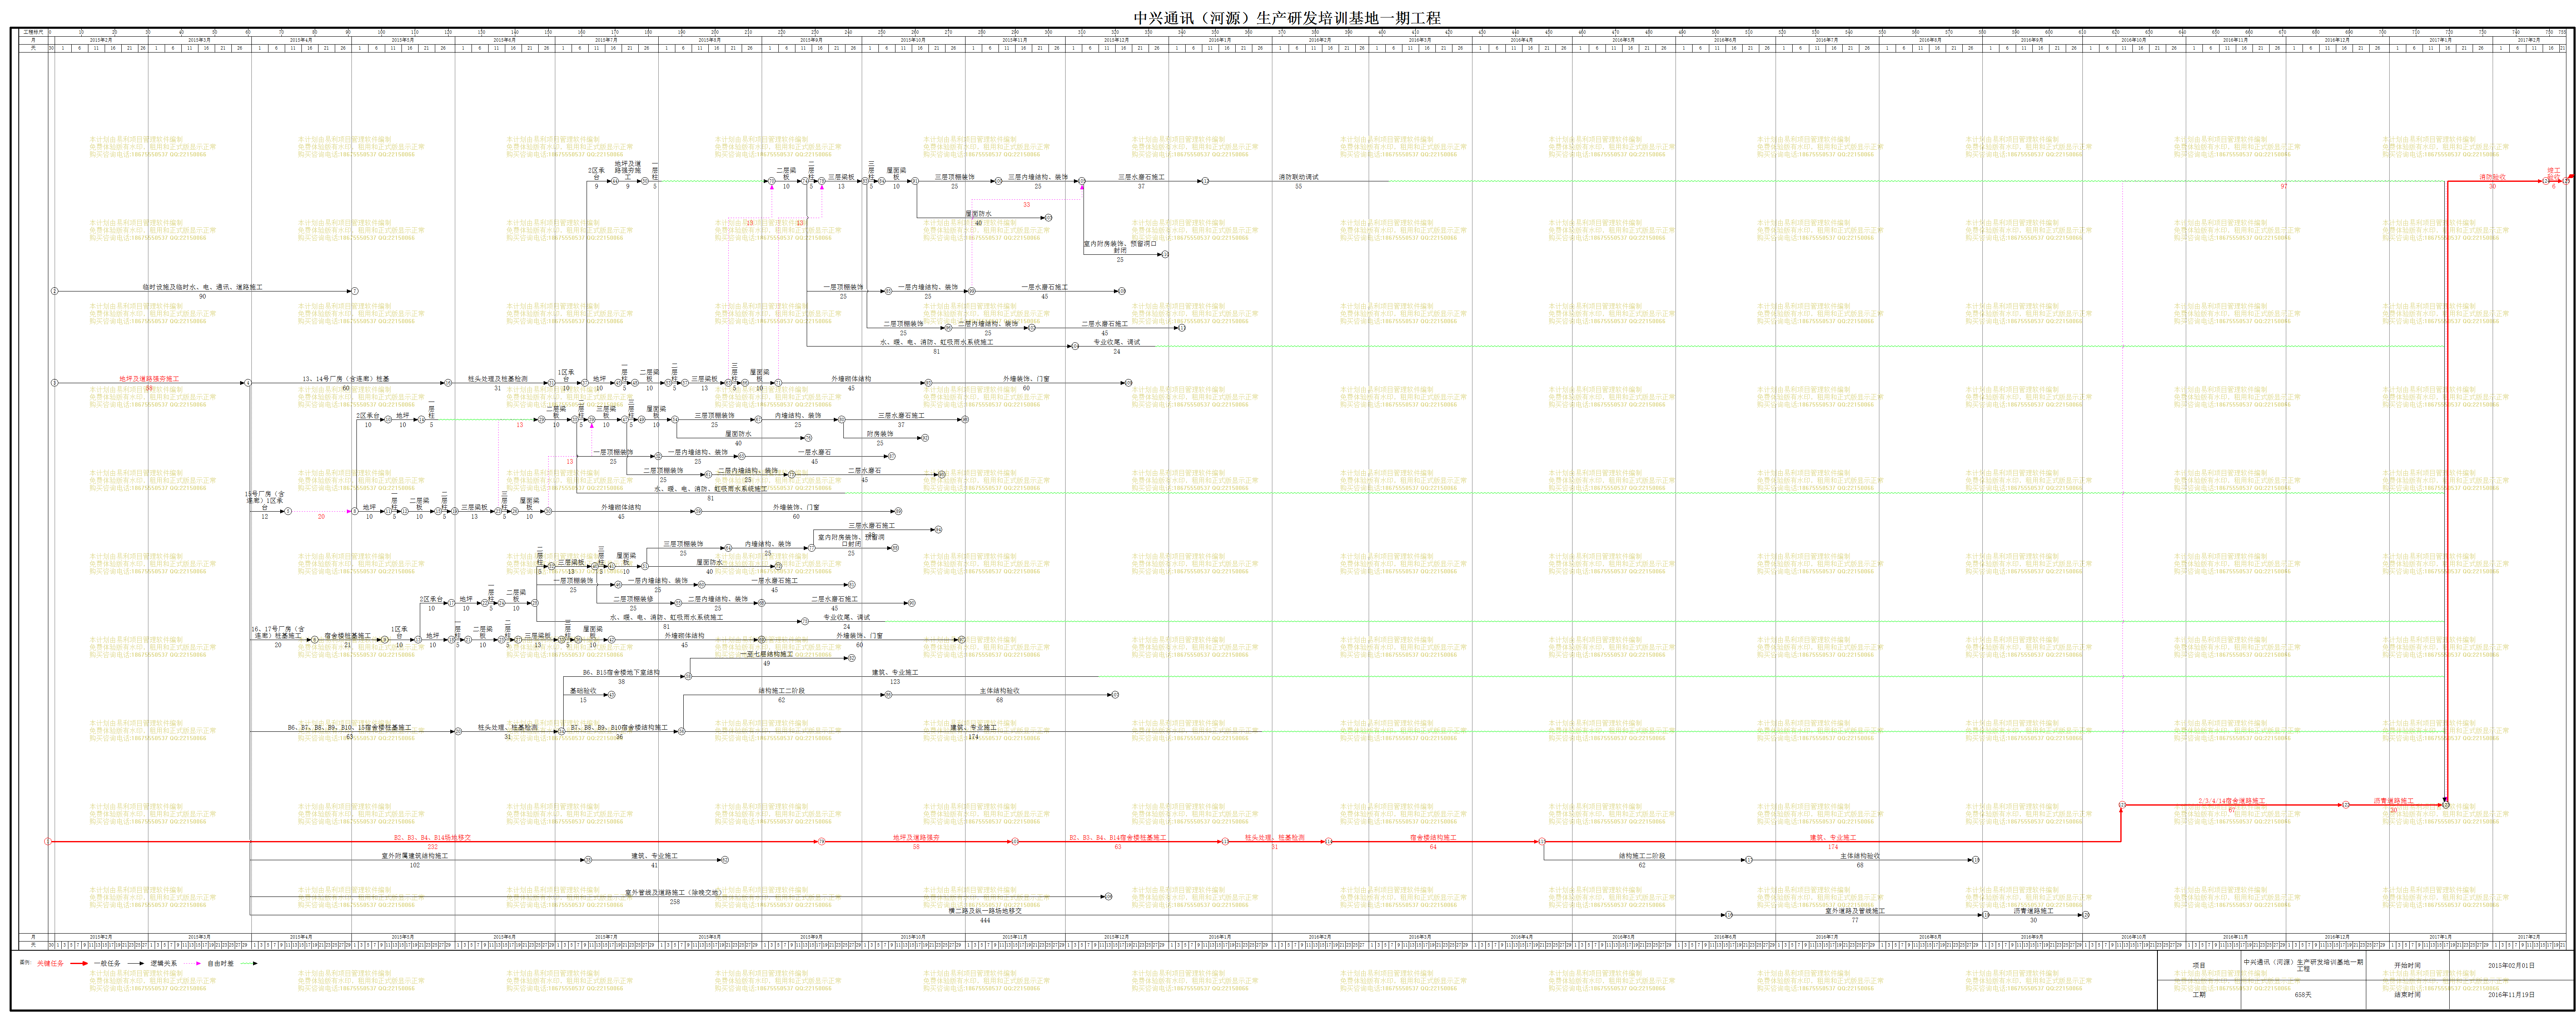Click node 2 at start of 临时设施 task

tap(55, 291)
